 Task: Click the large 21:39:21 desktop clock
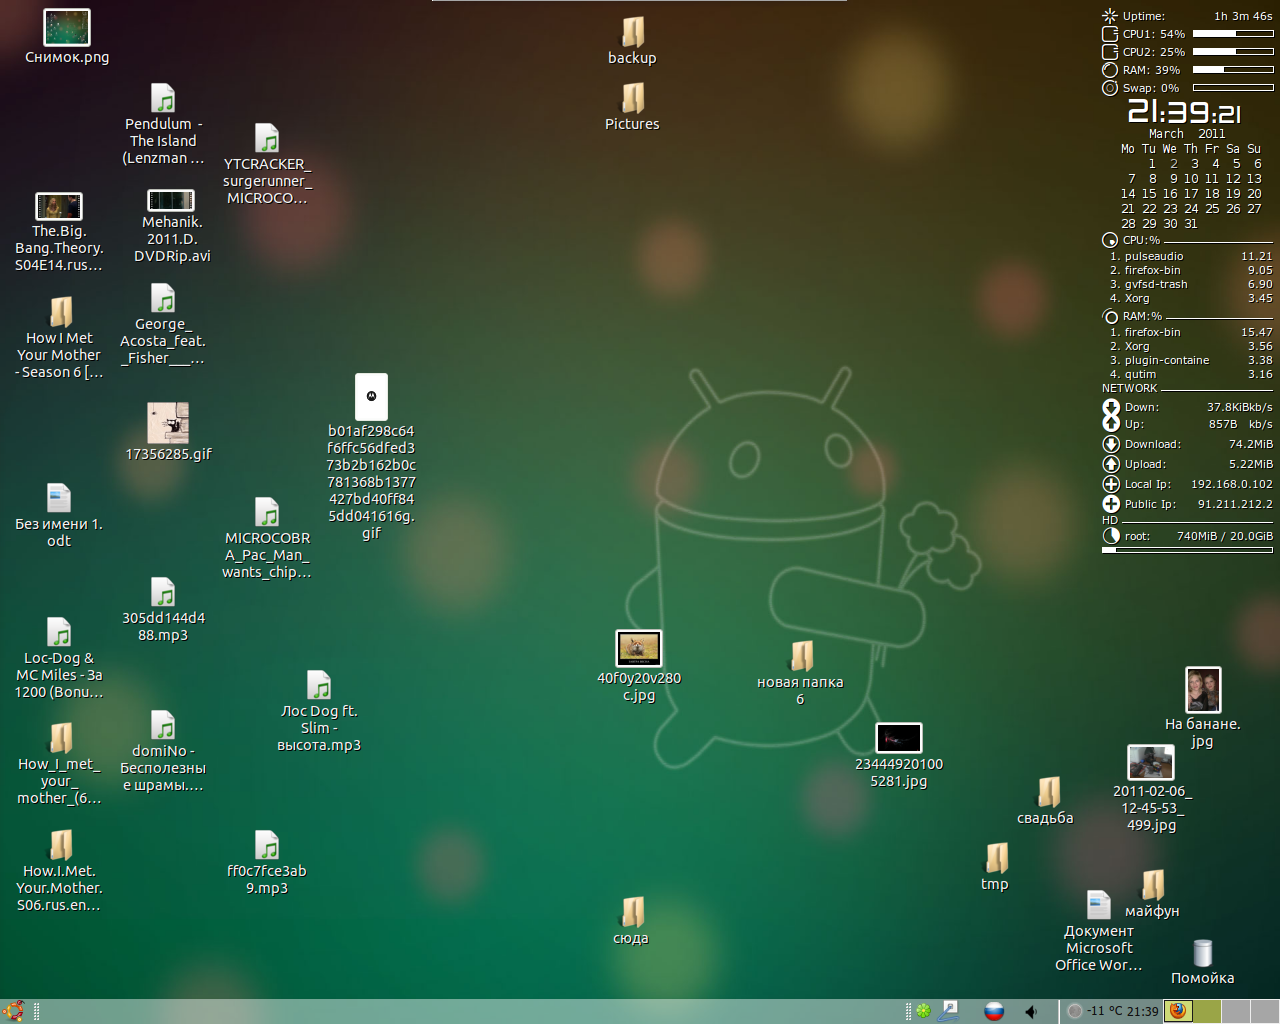[x=1185, y=111]
